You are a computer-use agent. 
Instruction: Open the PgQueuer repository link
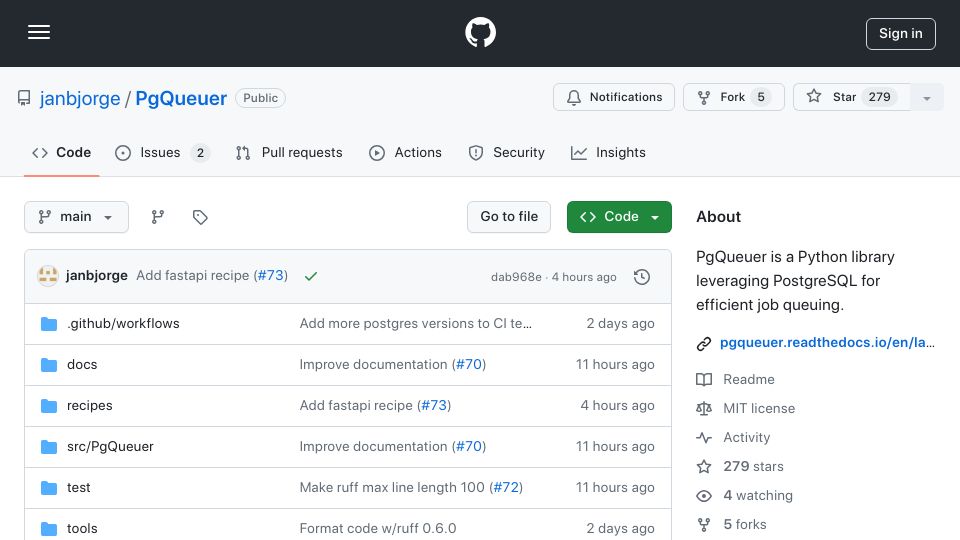181,98
